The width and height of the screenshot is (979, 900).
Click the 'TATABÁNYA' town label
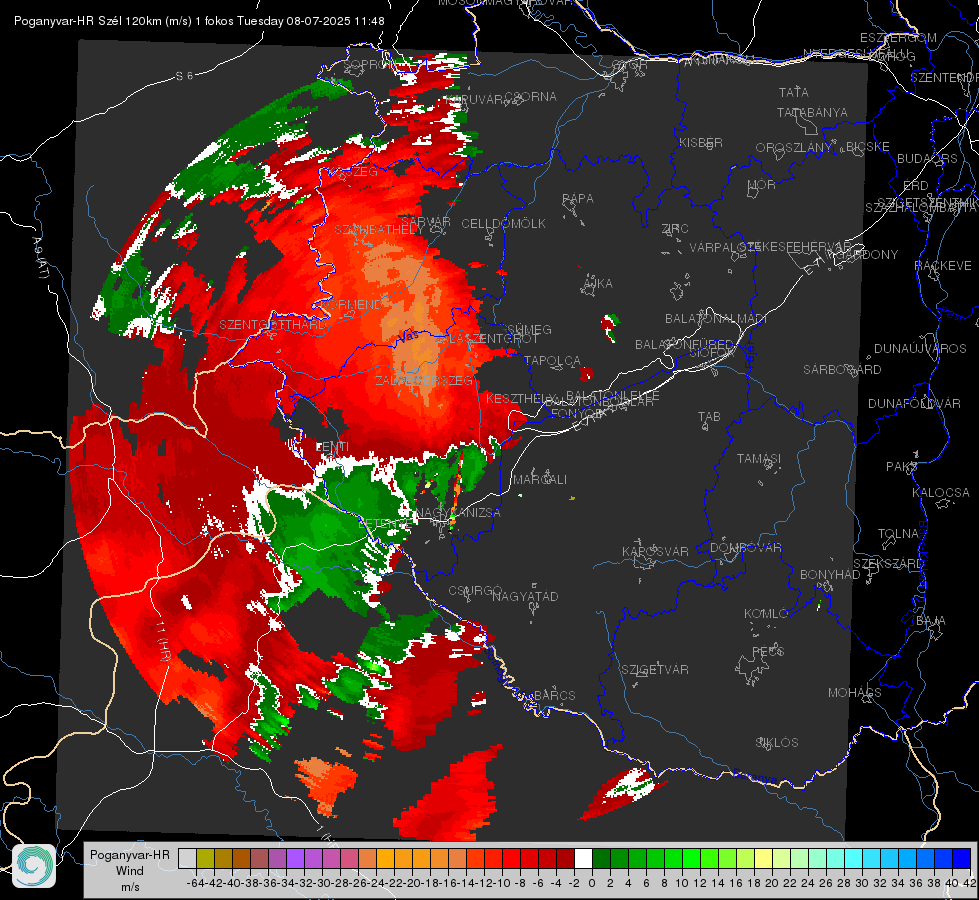(812, 112)
